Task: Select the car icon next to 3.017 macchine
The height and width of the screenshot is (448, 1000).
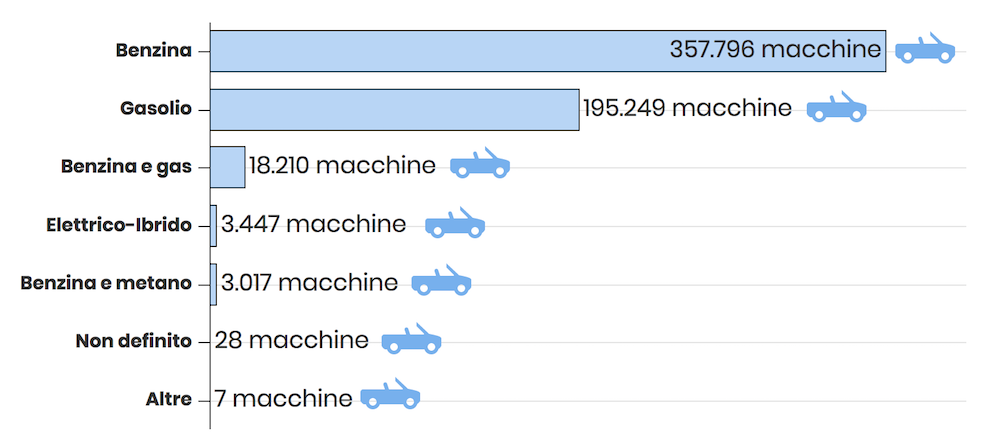Action: [441, 281]
